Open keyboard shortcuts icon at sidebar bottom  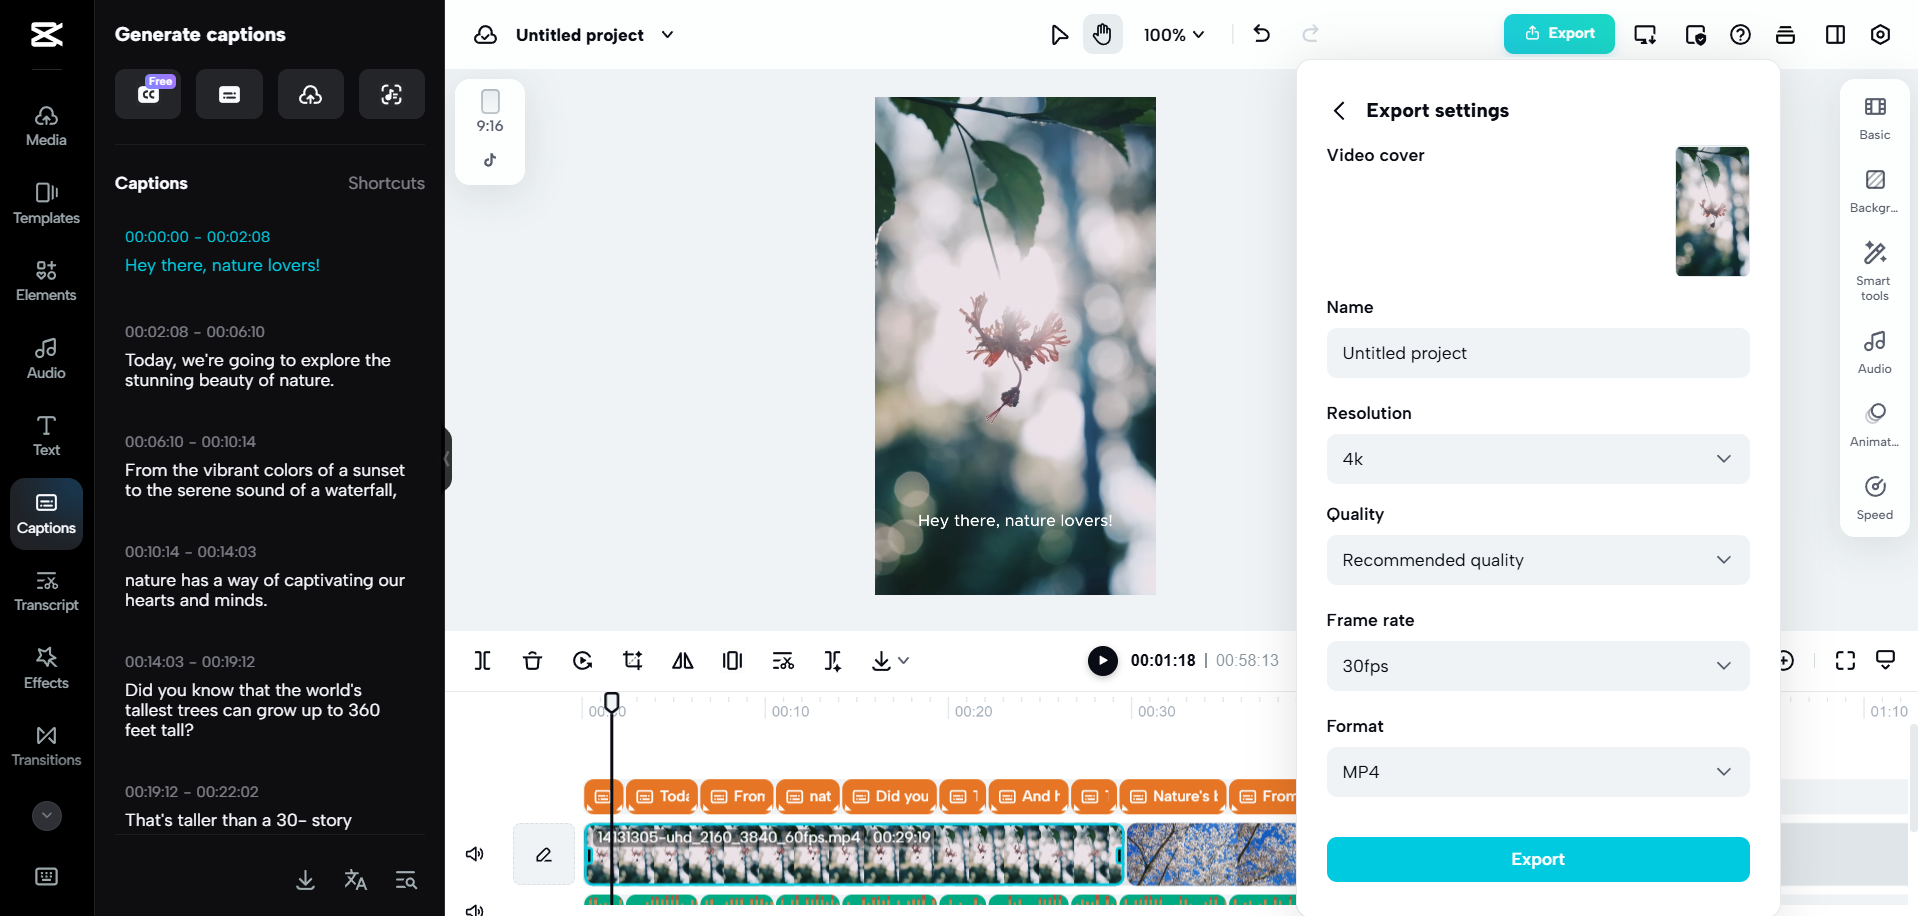(46, 877)
